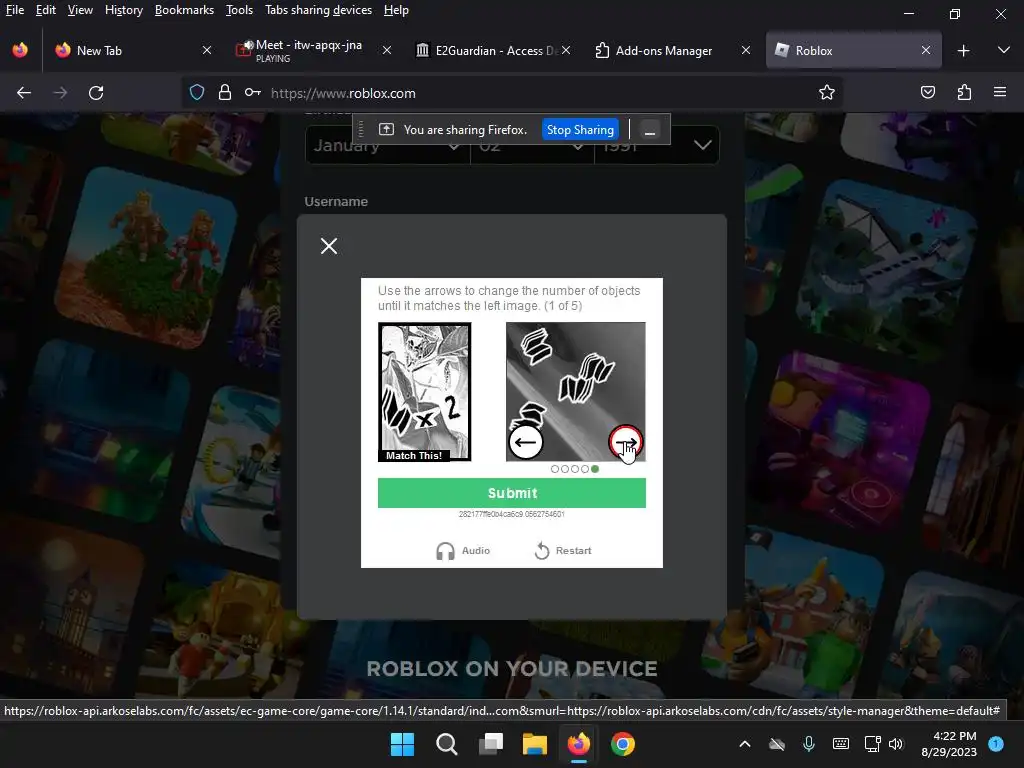Expand the birthday year dropdown
The image size is (1024, 768).
(x=657, y=145)
